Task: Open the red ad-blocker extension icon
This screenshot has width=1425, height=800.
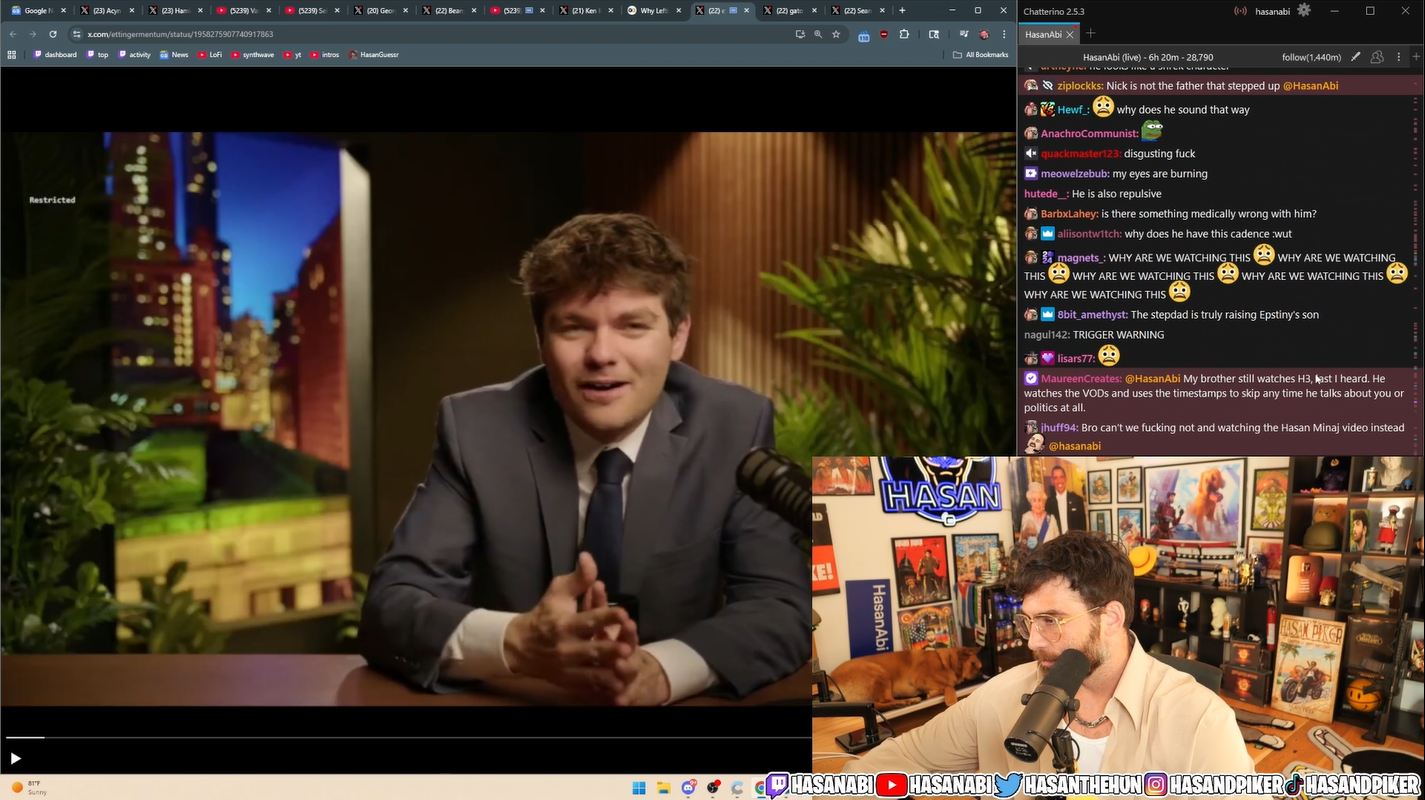Action: click(x=884, y=34)
